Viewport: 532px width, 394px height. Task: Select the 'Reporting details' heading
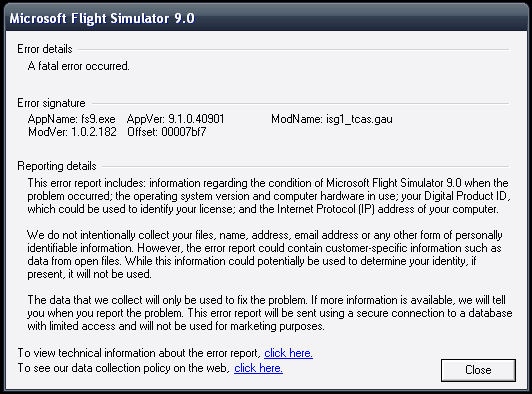pos(57,166)
